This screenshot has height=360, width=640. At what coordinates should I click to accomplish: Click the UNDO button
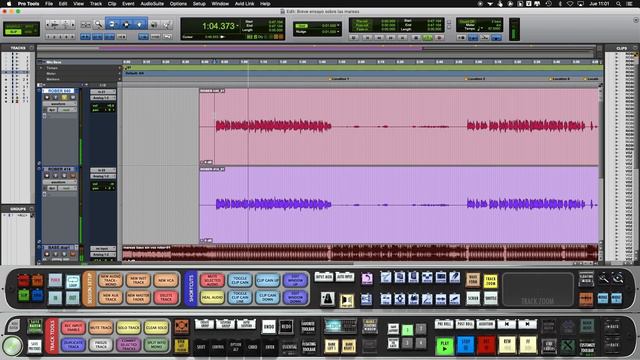[x=269, y=327]
